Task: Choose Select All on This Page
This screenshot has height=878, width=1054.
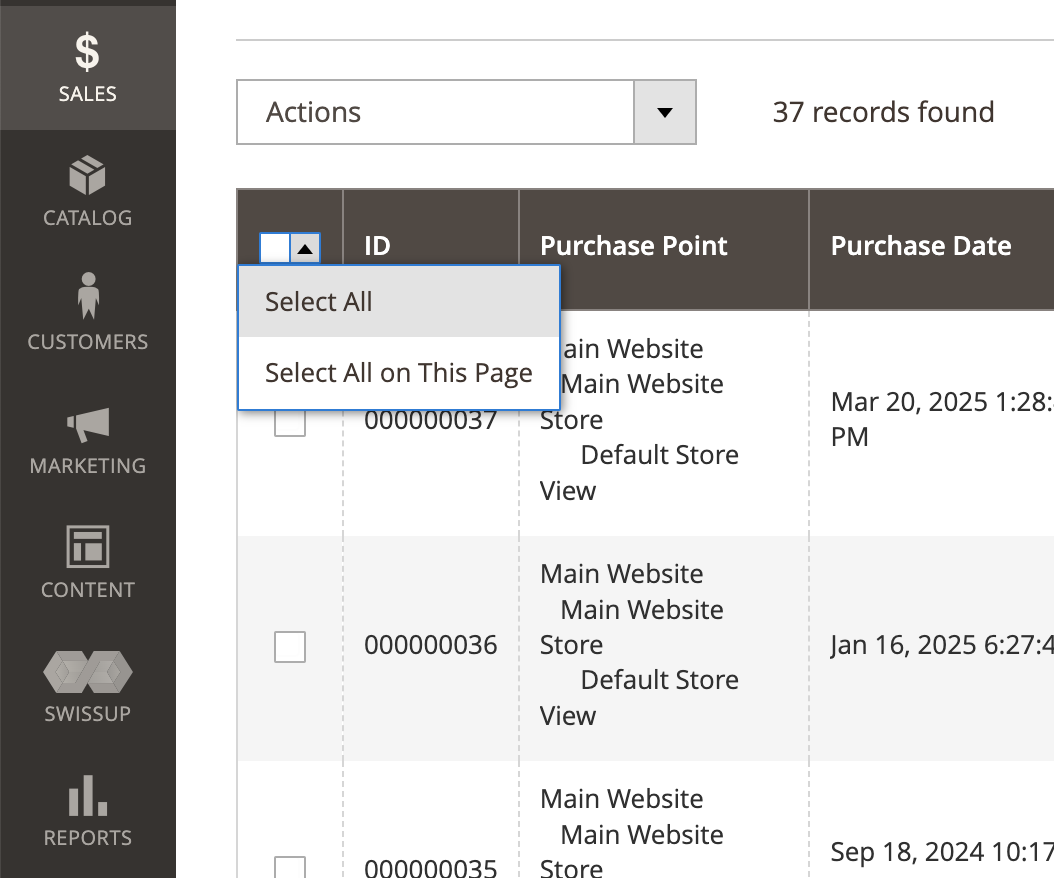Action: pos(398,372)
